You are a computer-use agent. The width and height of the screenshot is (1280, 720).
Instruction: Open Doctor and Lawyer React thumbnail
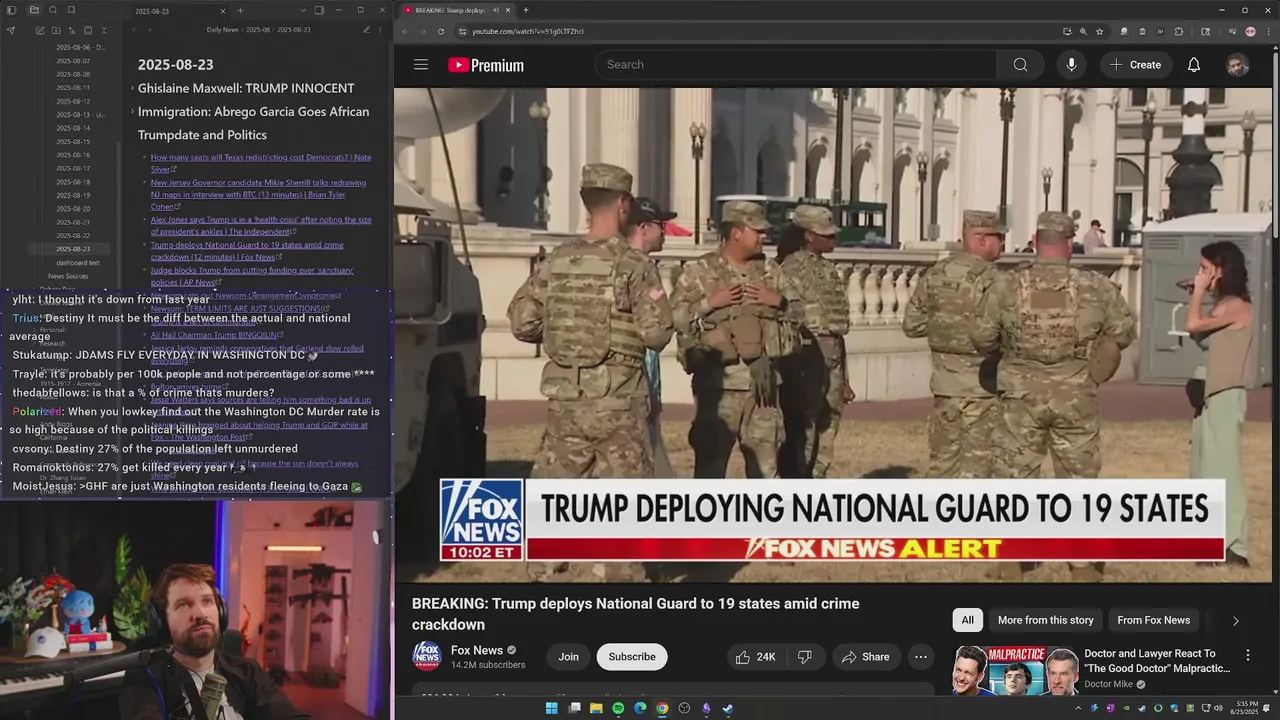[1014, 670]
